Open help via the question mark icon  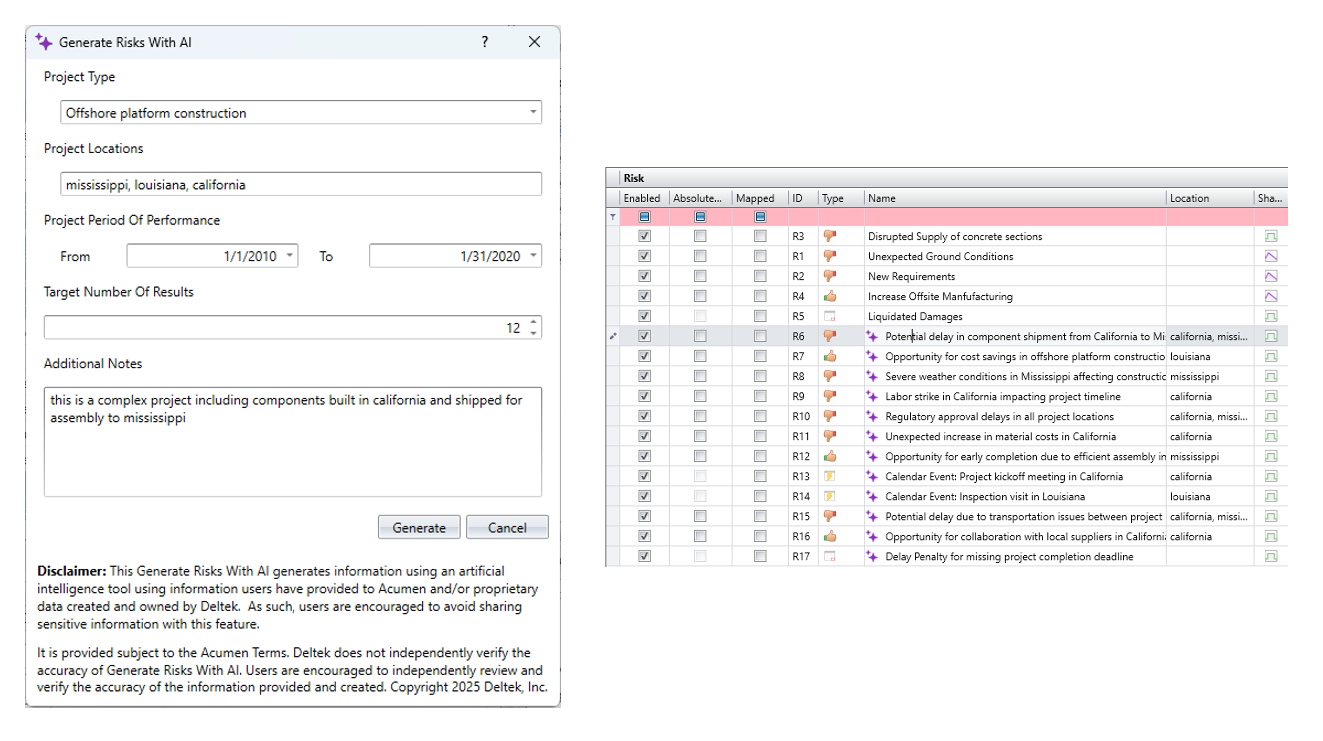484,42
